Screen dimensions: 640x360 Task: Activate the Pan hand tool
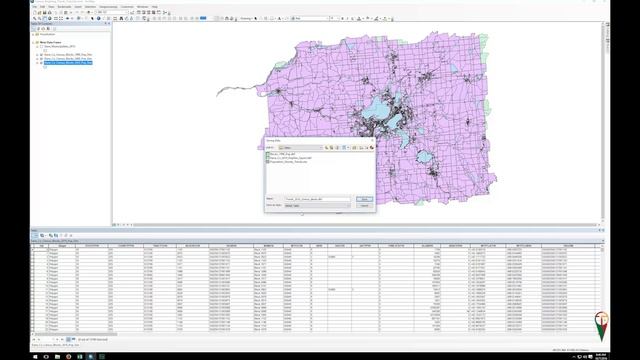click(x=45, y=18)
